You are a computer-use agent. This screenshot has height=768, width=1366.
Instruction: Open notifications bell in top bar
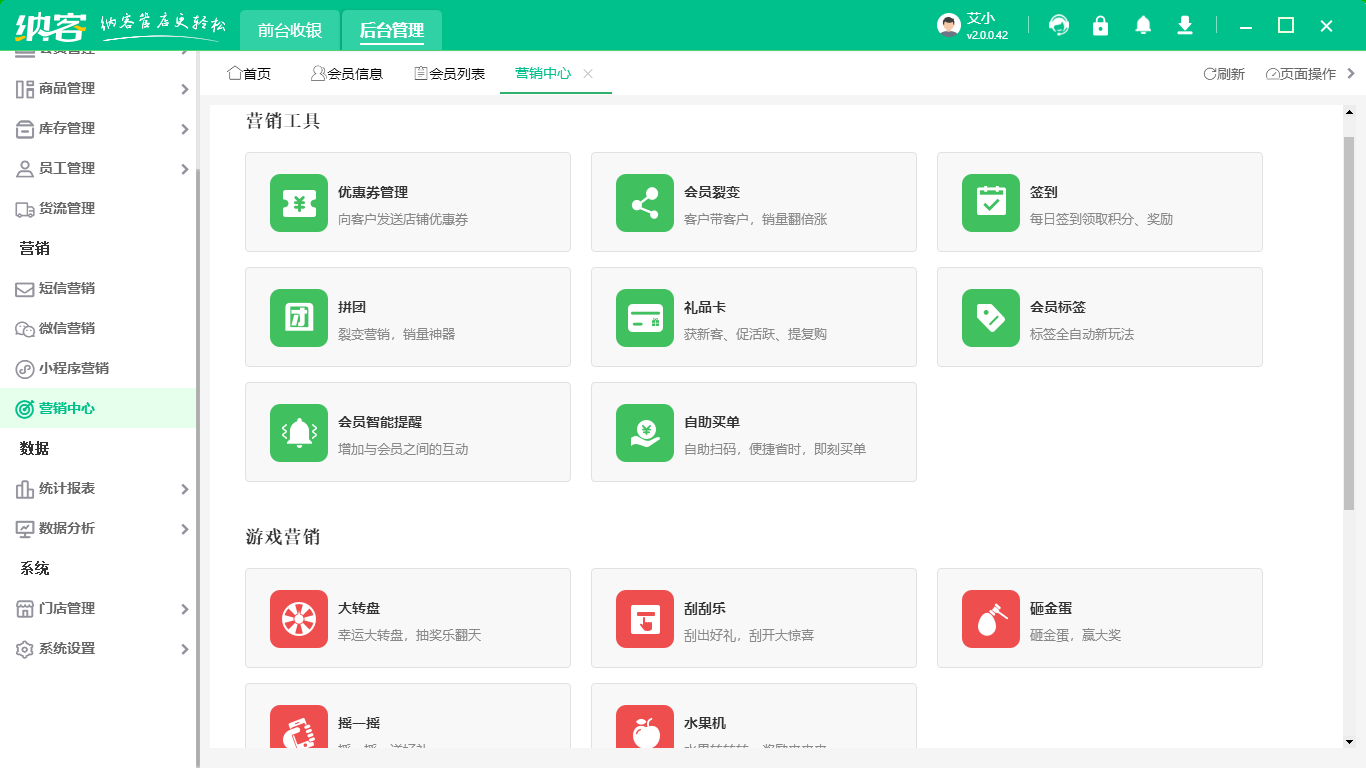click(x=1143, y=26)
